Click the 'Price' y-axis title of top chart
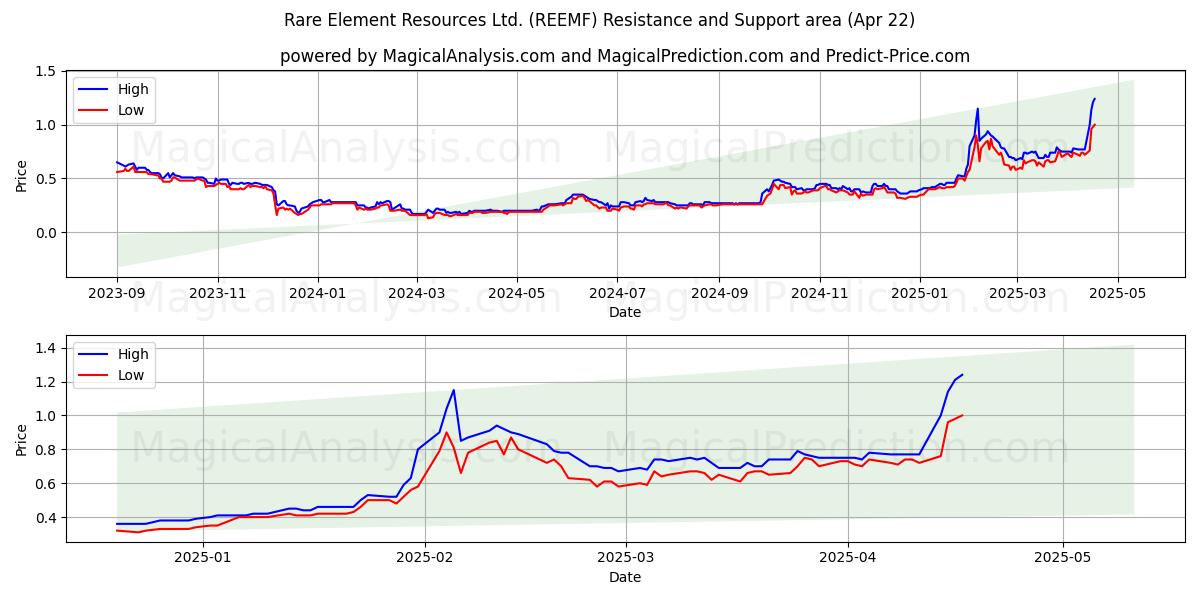This screenshot has height=600, width=1200. [22, 175]
